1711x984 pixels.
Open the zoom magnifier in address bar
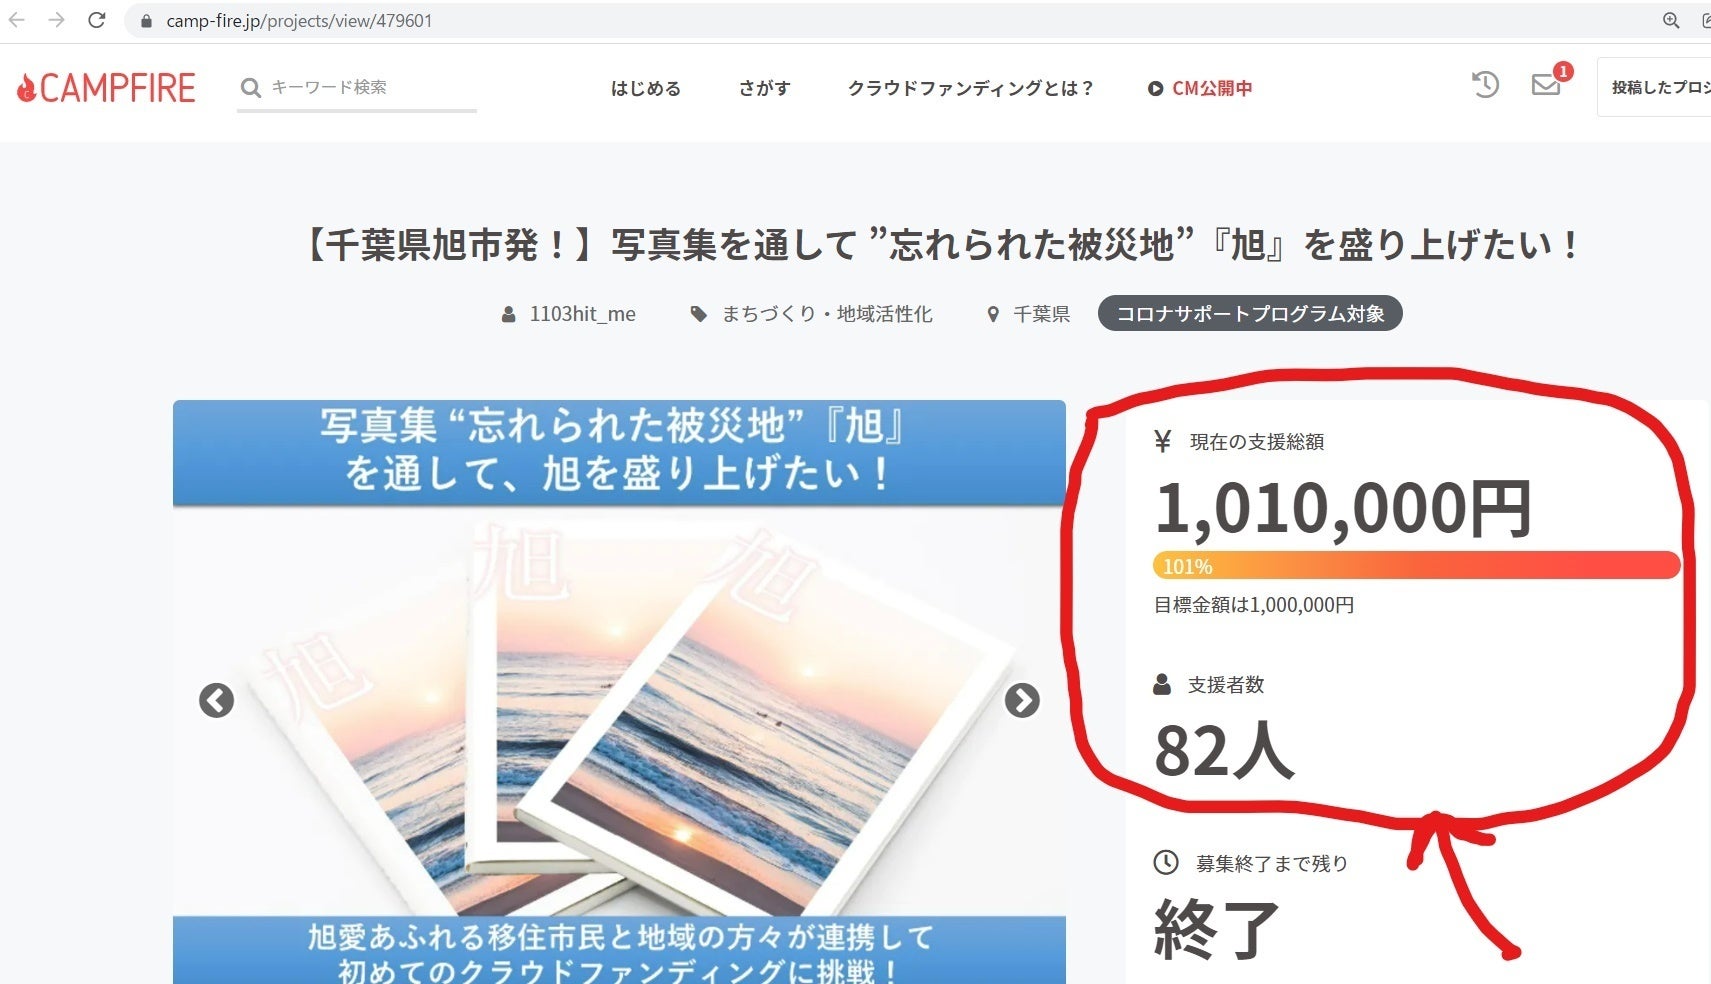coord(1671,20)
